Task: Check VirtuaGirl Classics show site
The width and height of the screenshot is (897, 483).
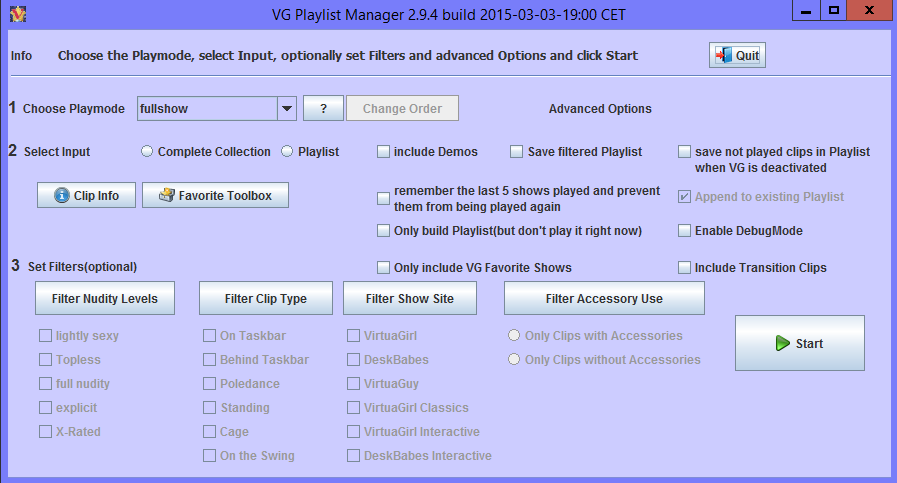Action: point(354,407)
